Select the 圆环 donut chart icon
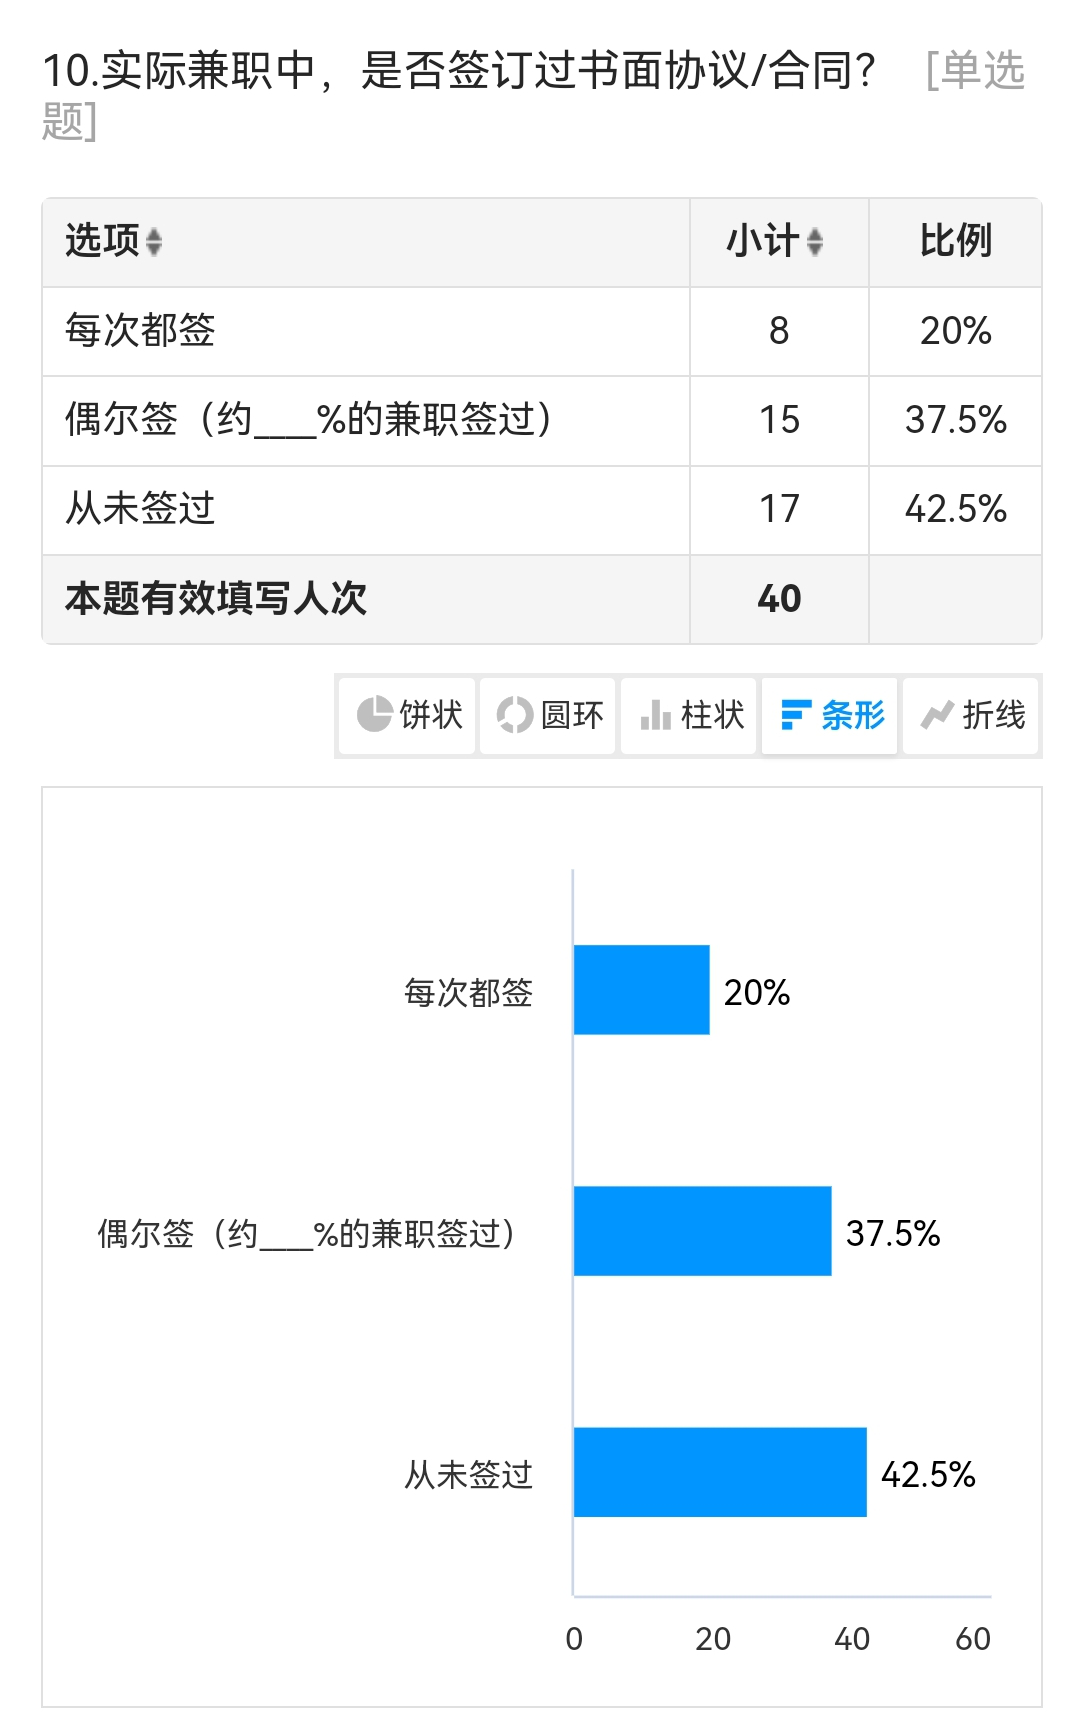Viewport: 1084px width, 1727px height. click(514, 715)
